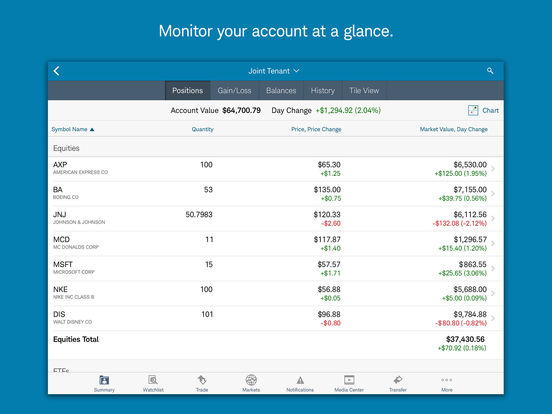Screen dimensions: 552x414
Task: Sort by Quantity column header
Action: click(202, 129)
